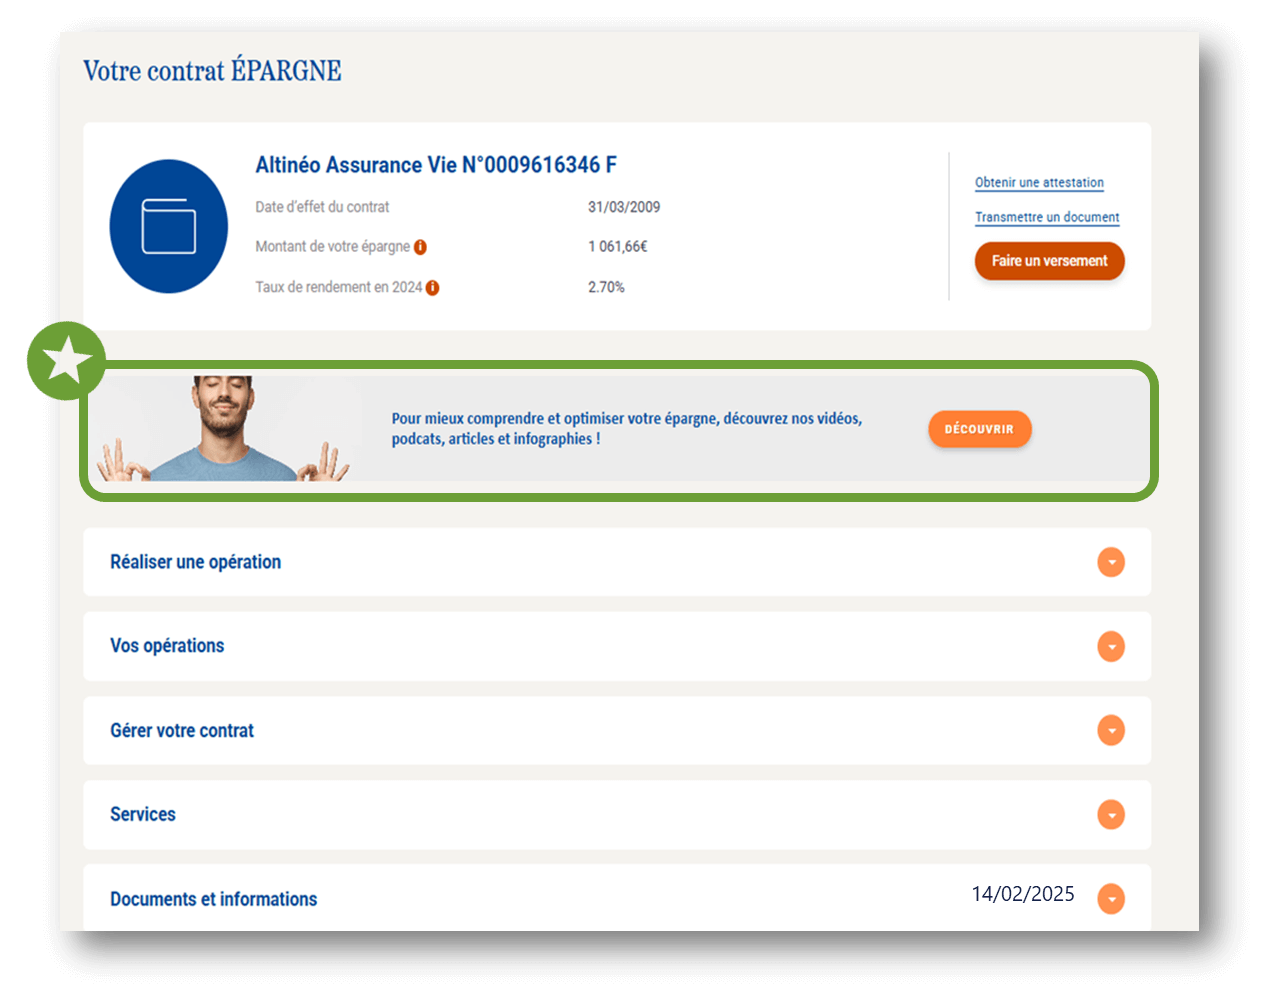Click the blue contract wallet icon
1264x996 pixels.
(x=168, y=226)
